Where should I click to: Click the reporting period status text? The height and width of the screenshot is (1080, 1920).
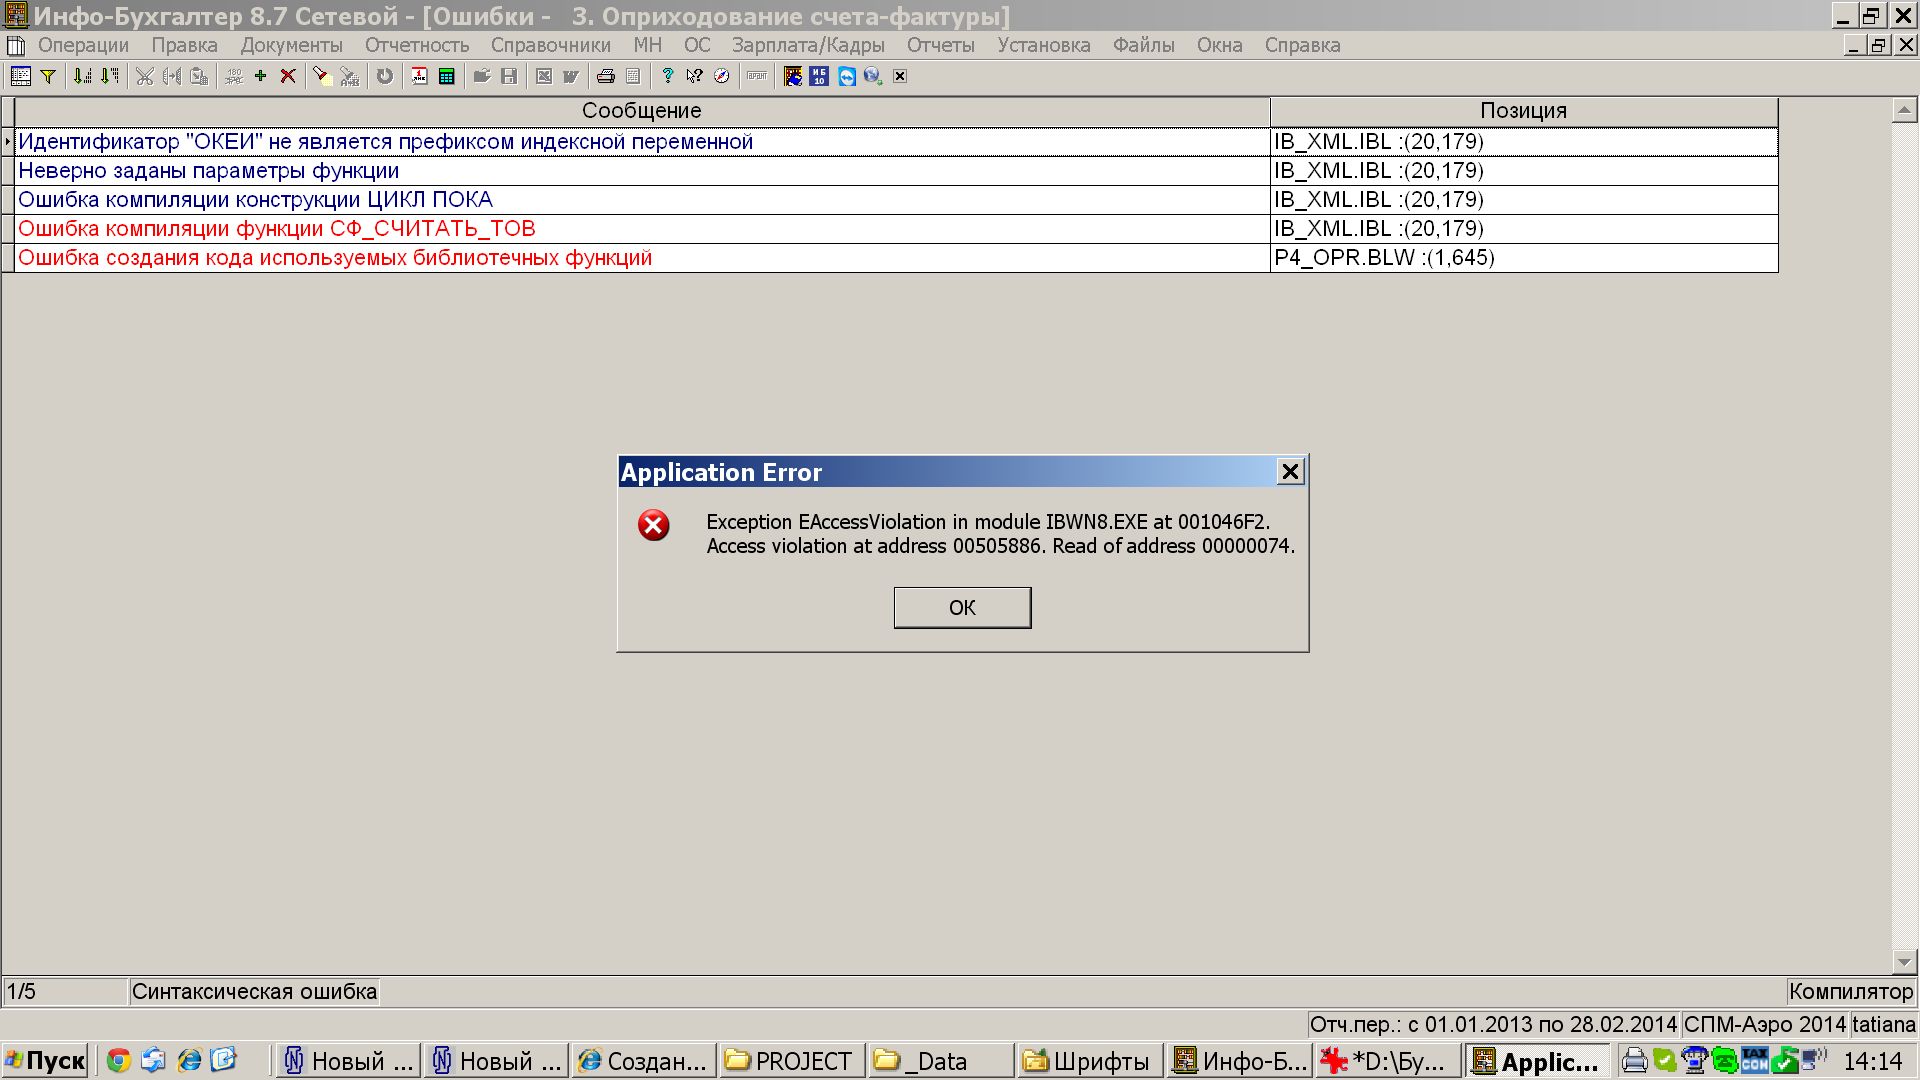pyautogui.click(x=1493, y=1025)
